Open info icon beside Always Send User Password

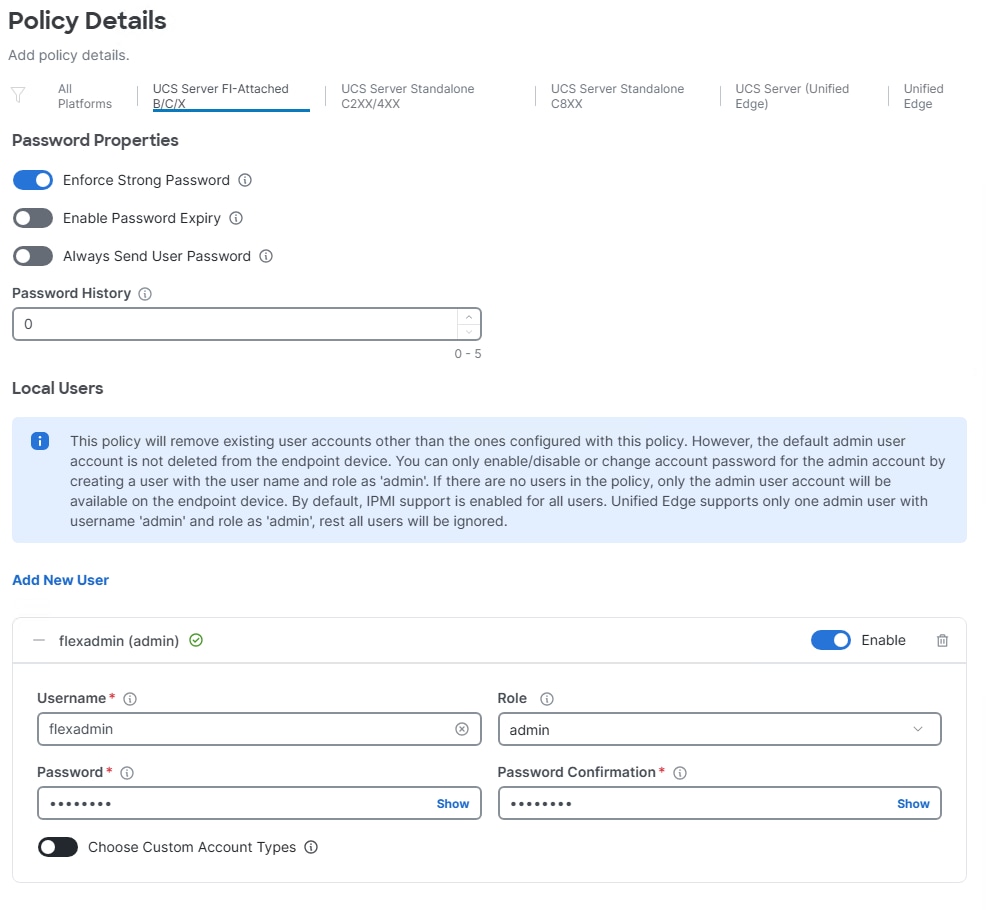[x=266, y=256]
